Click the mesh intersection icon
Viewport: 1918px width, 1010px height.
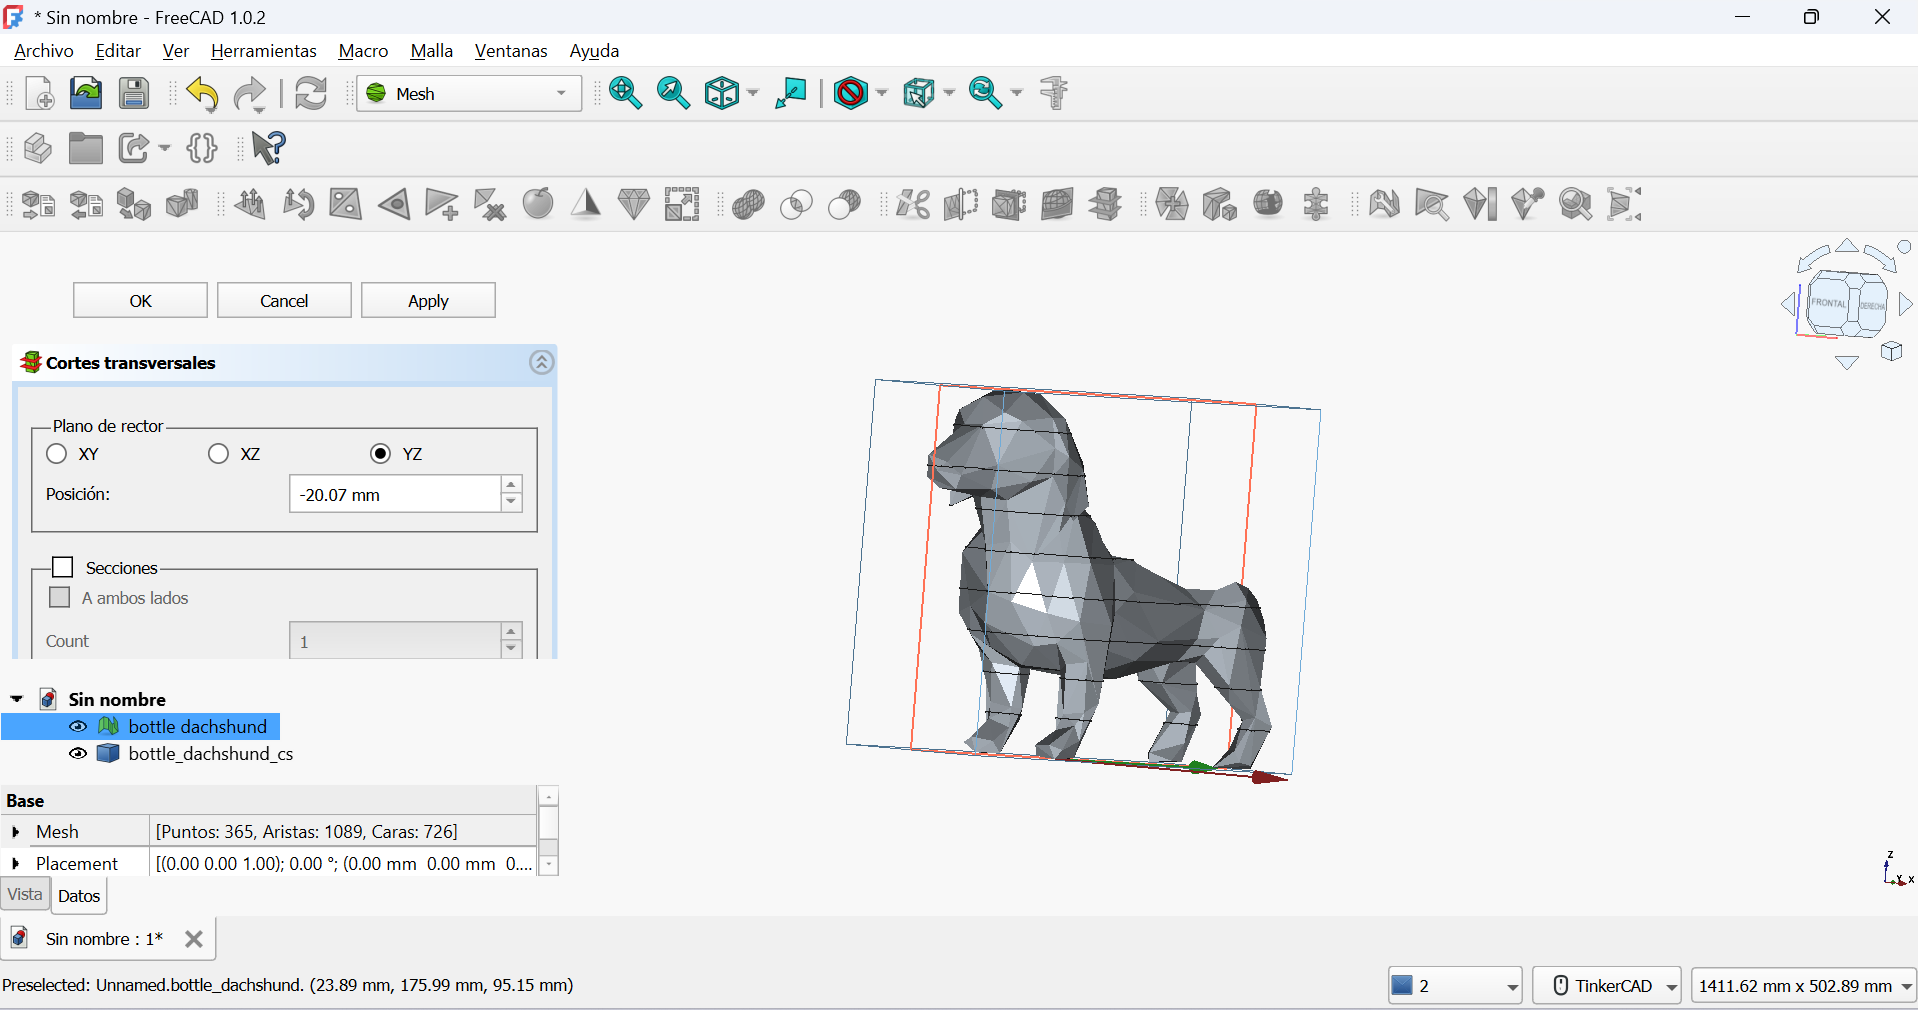(x=796, y=204)
